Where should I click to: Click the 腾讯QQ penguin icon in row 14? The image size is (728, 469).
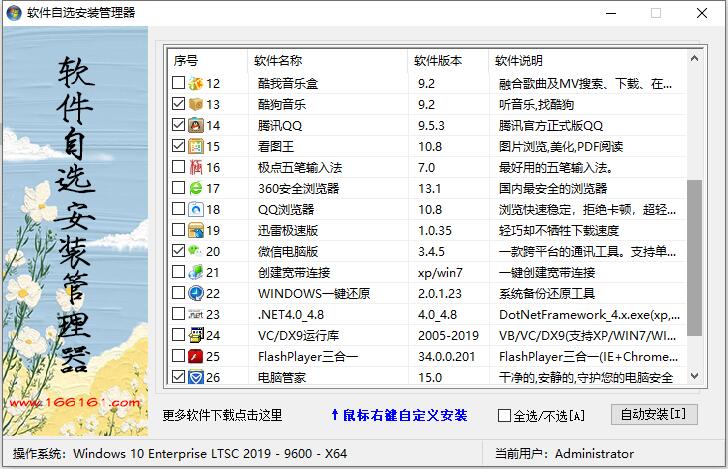click(x=195, y=125)
